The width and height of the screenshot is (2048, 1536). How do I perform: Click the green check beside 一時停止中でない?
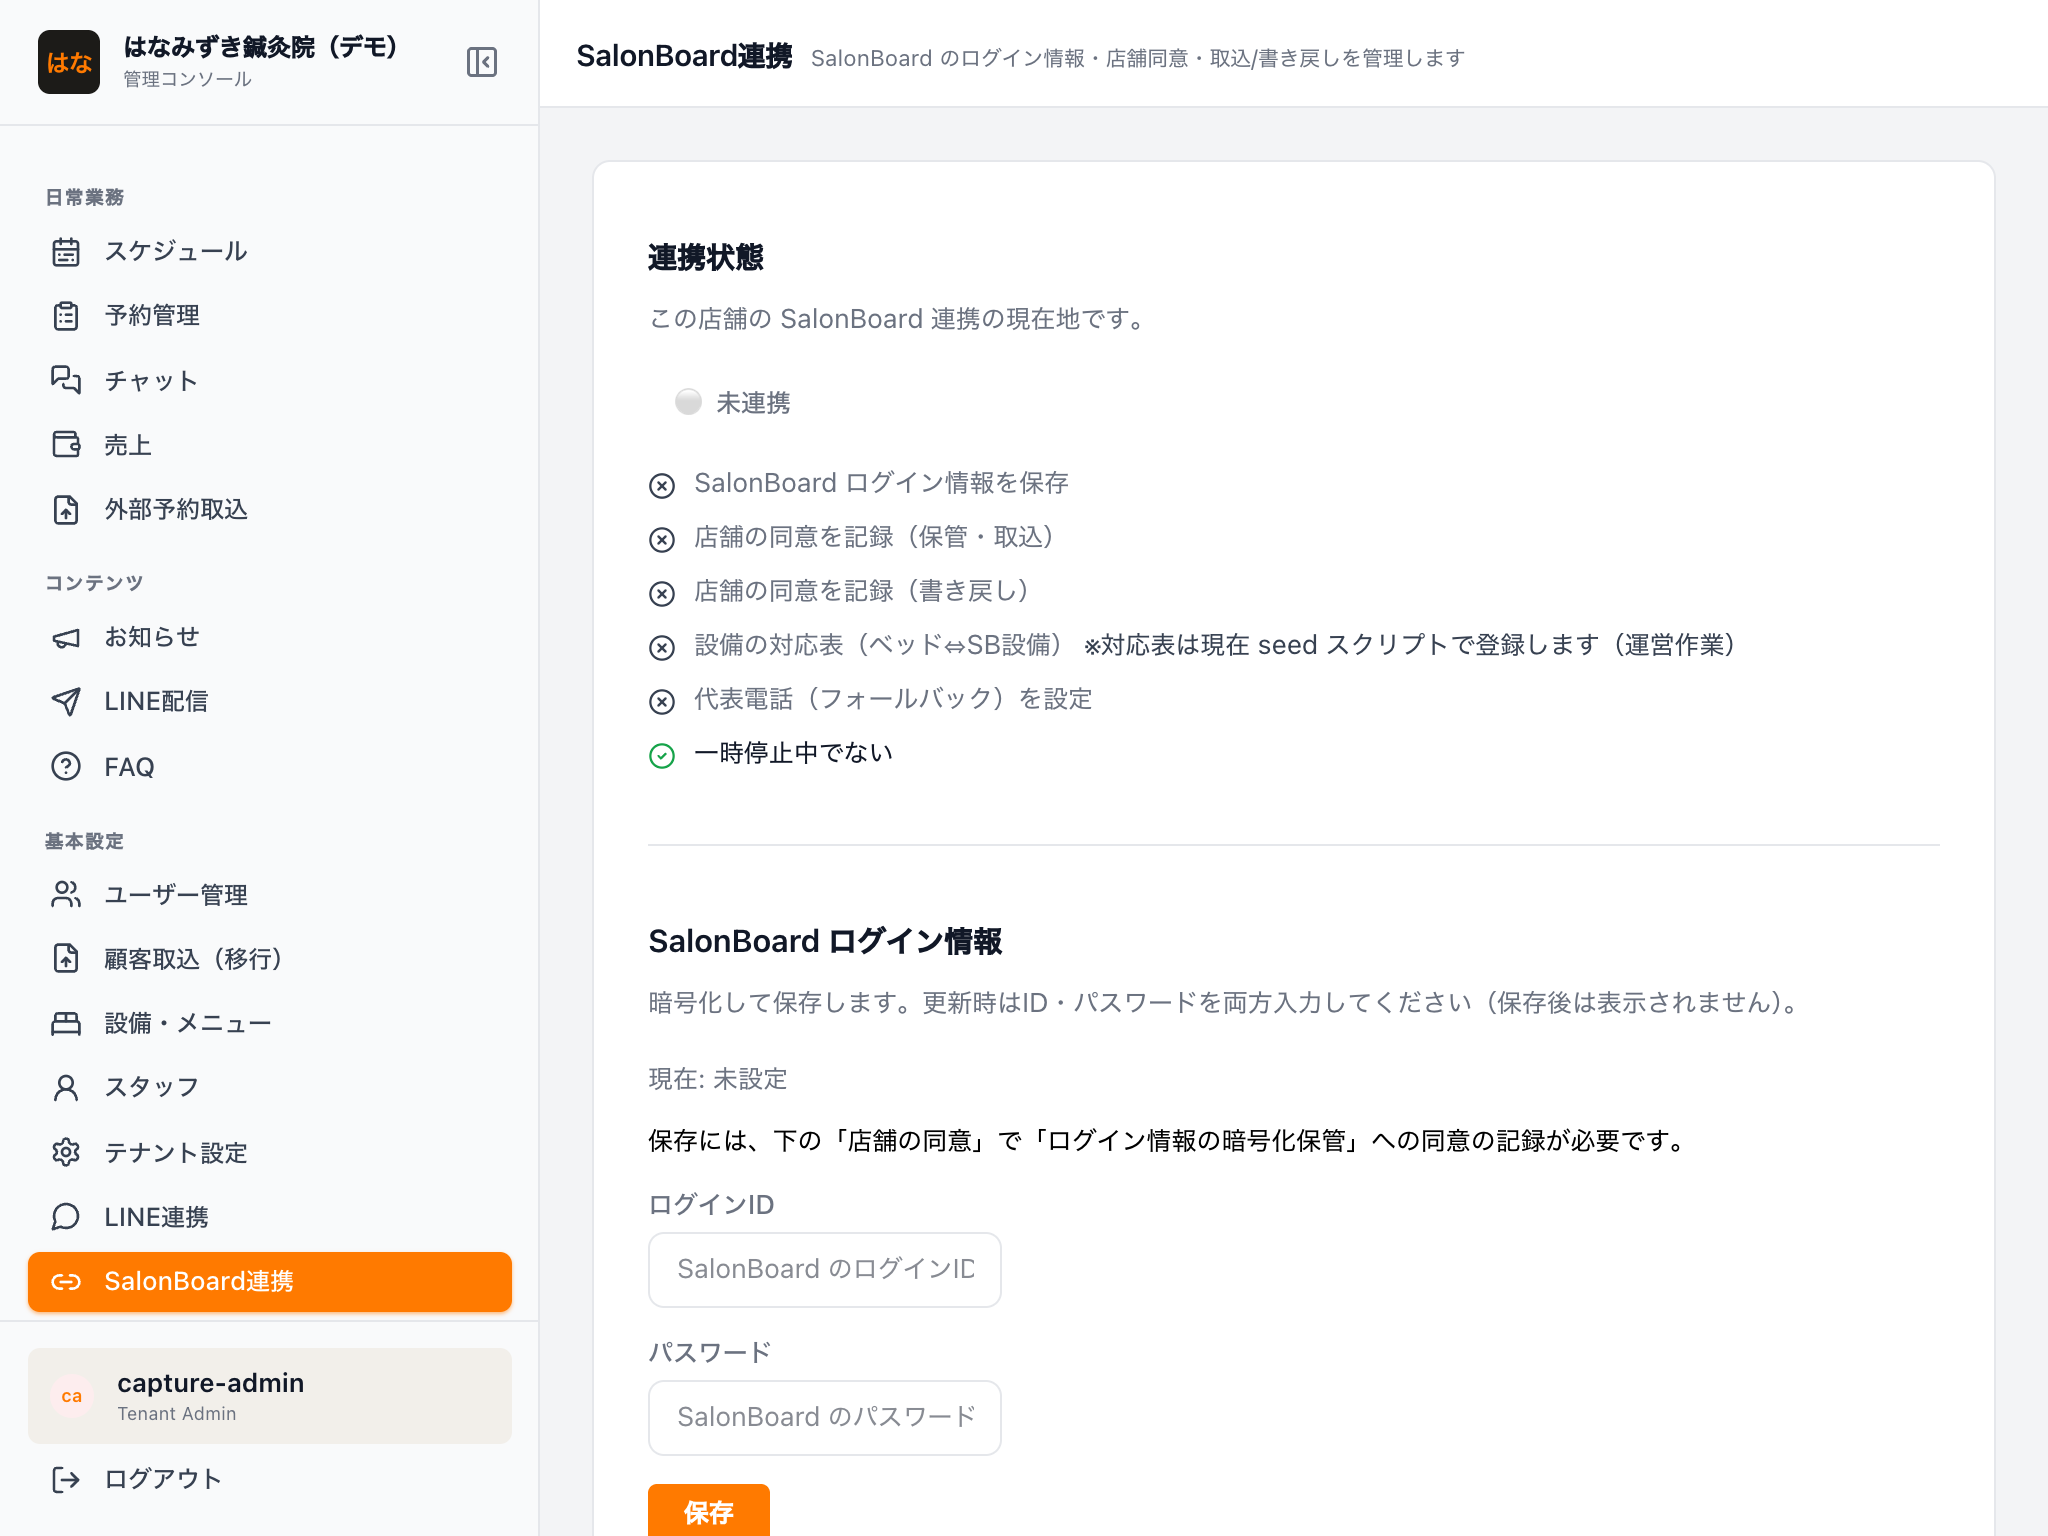tap(662, 756)
